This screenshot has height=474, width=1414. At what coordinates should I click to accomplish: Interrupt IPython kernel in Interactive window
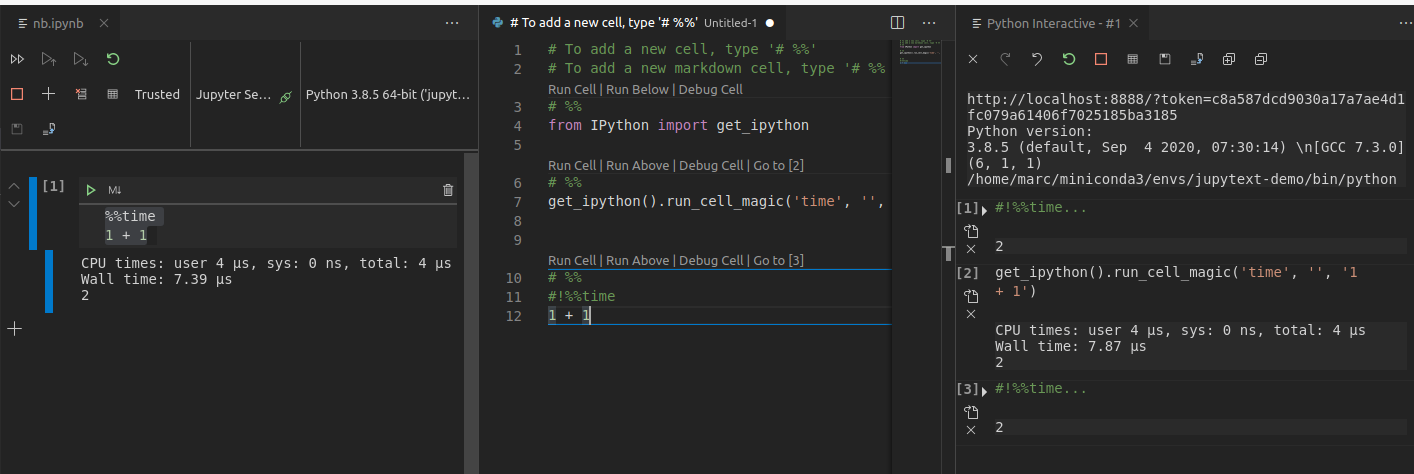(1101, 60)
